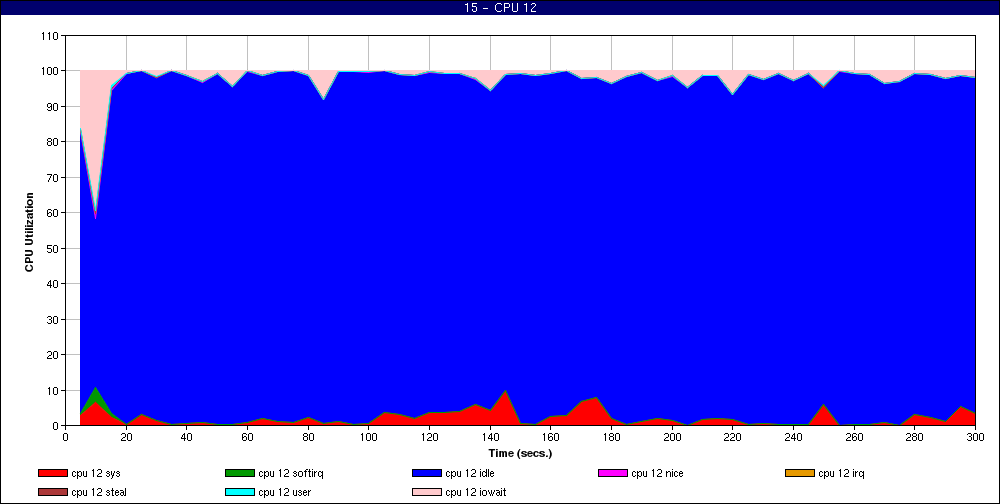Click the y-axis tick value 50
Screen dimensions: 1000x504
52,248
